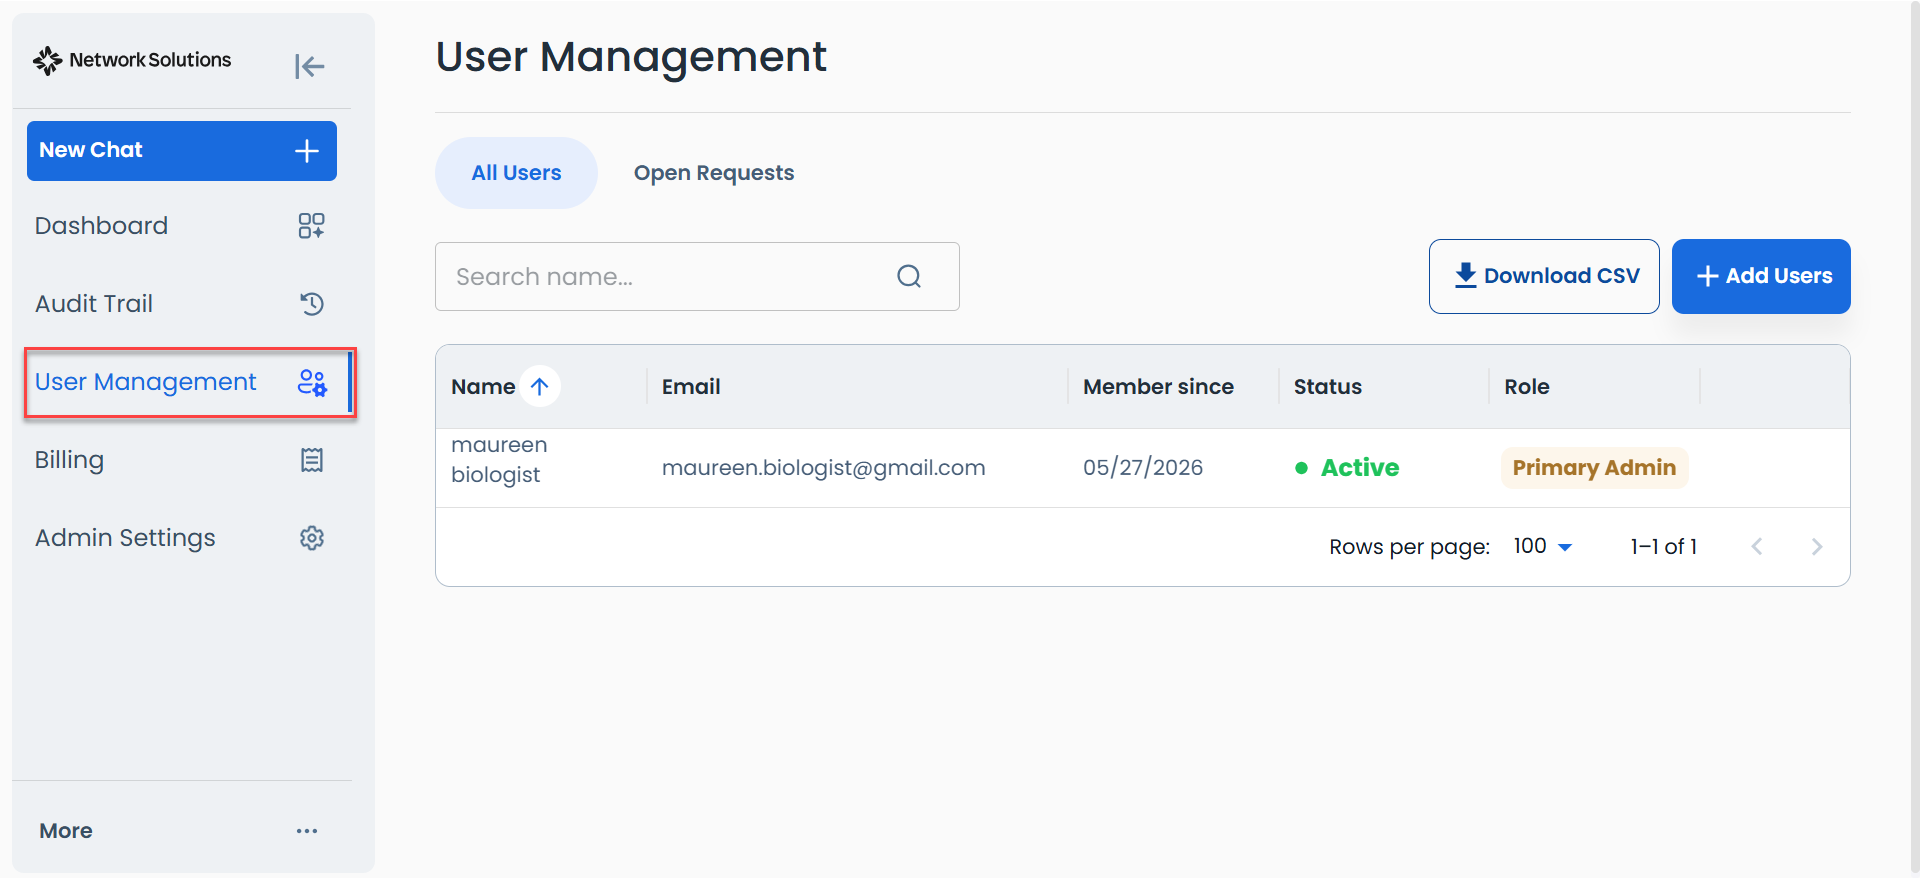Image resolution: width=1920 pixels, height=878 pixels.
Task: Click the Role column header
Action: 1527,387
